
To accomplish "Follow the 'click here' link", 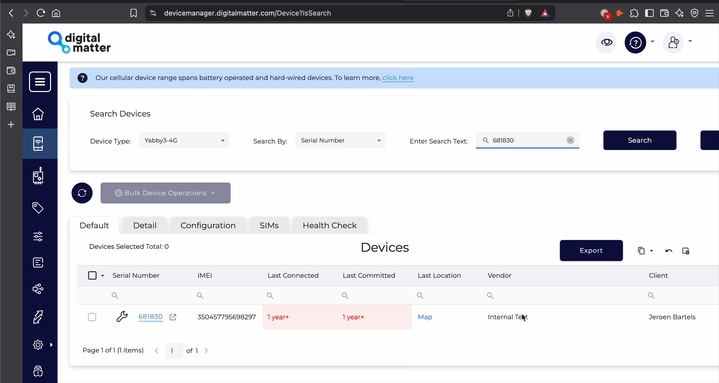I will (398, 78).
